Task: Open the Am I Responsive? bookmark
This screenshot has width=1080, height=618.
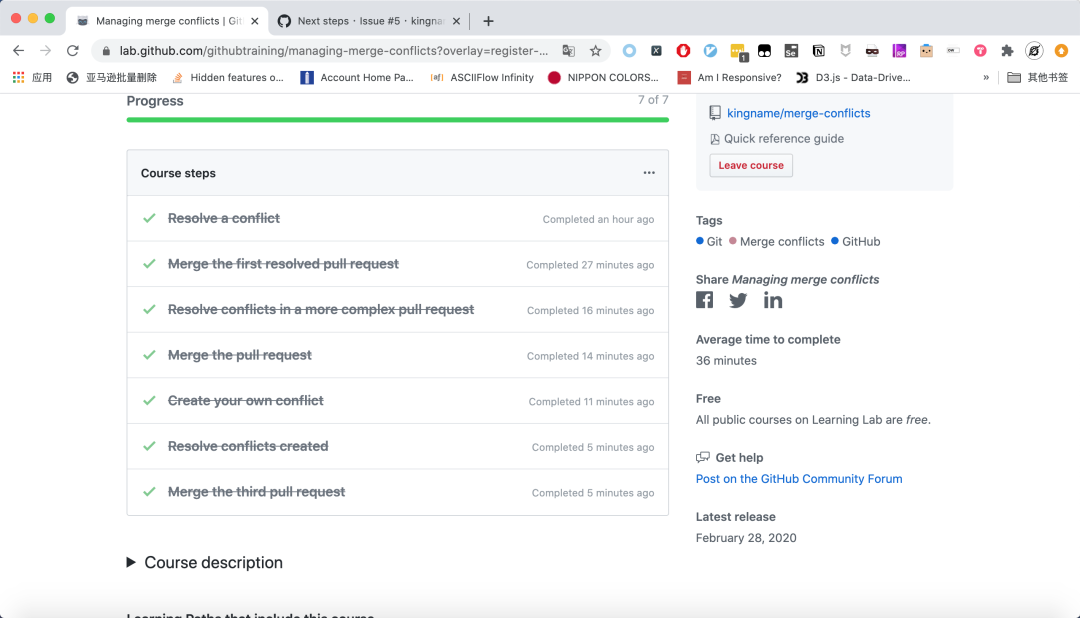Action: tap(729, 77)
